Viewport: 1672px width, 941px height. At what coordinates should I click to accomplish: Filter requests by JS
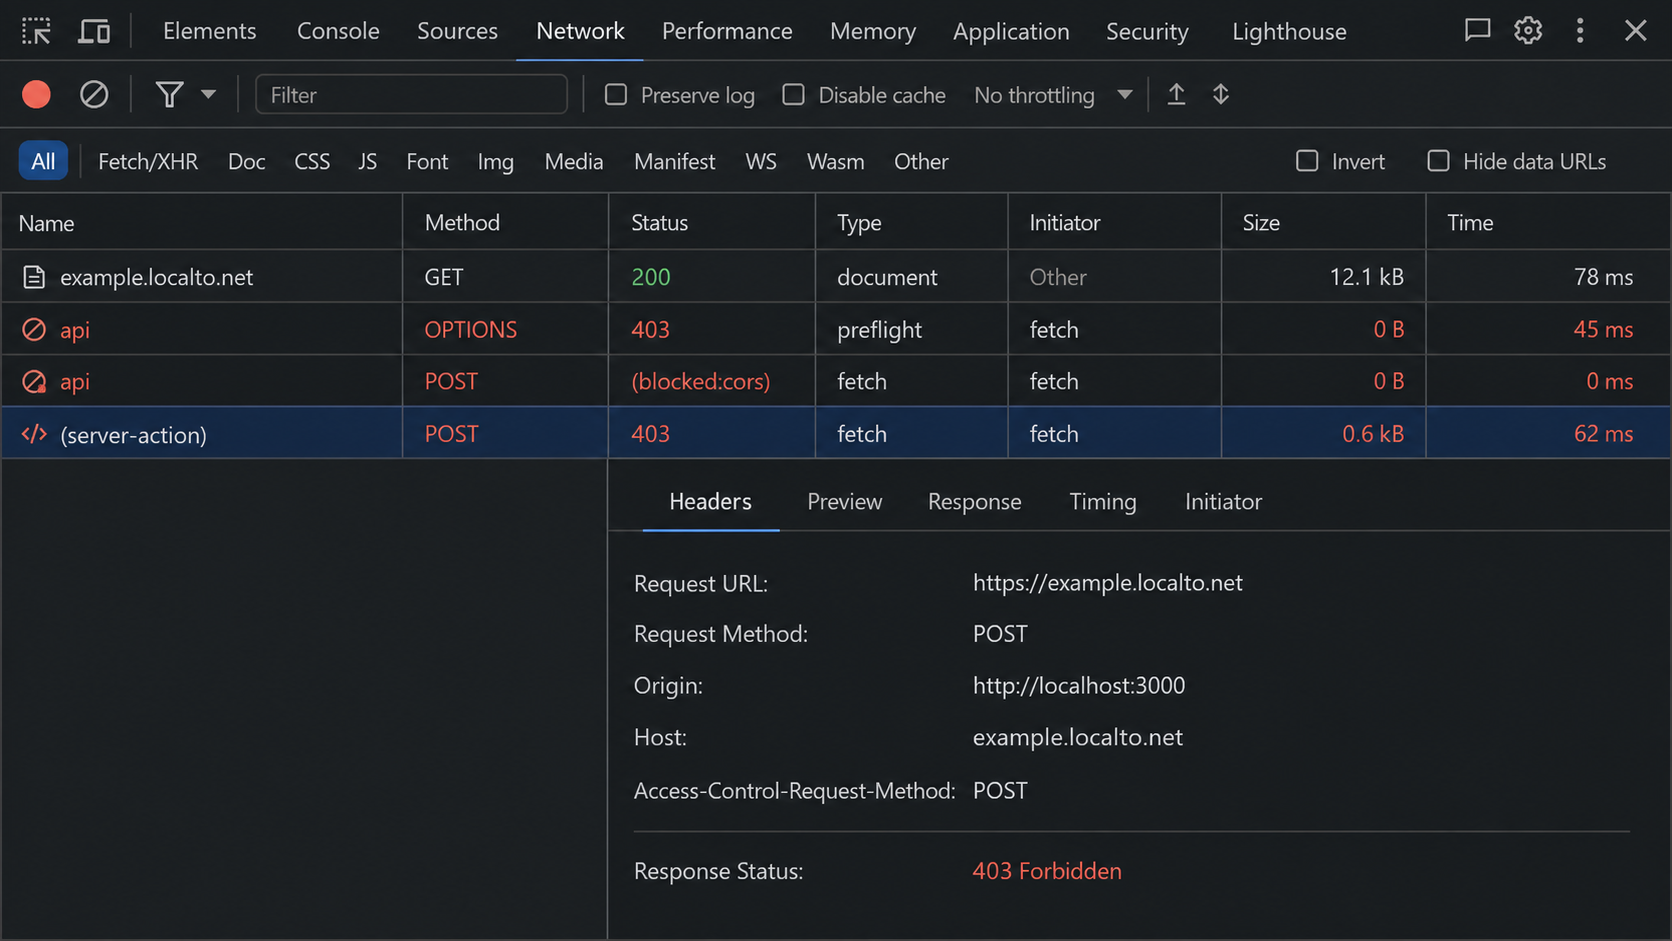pos(368,161)
